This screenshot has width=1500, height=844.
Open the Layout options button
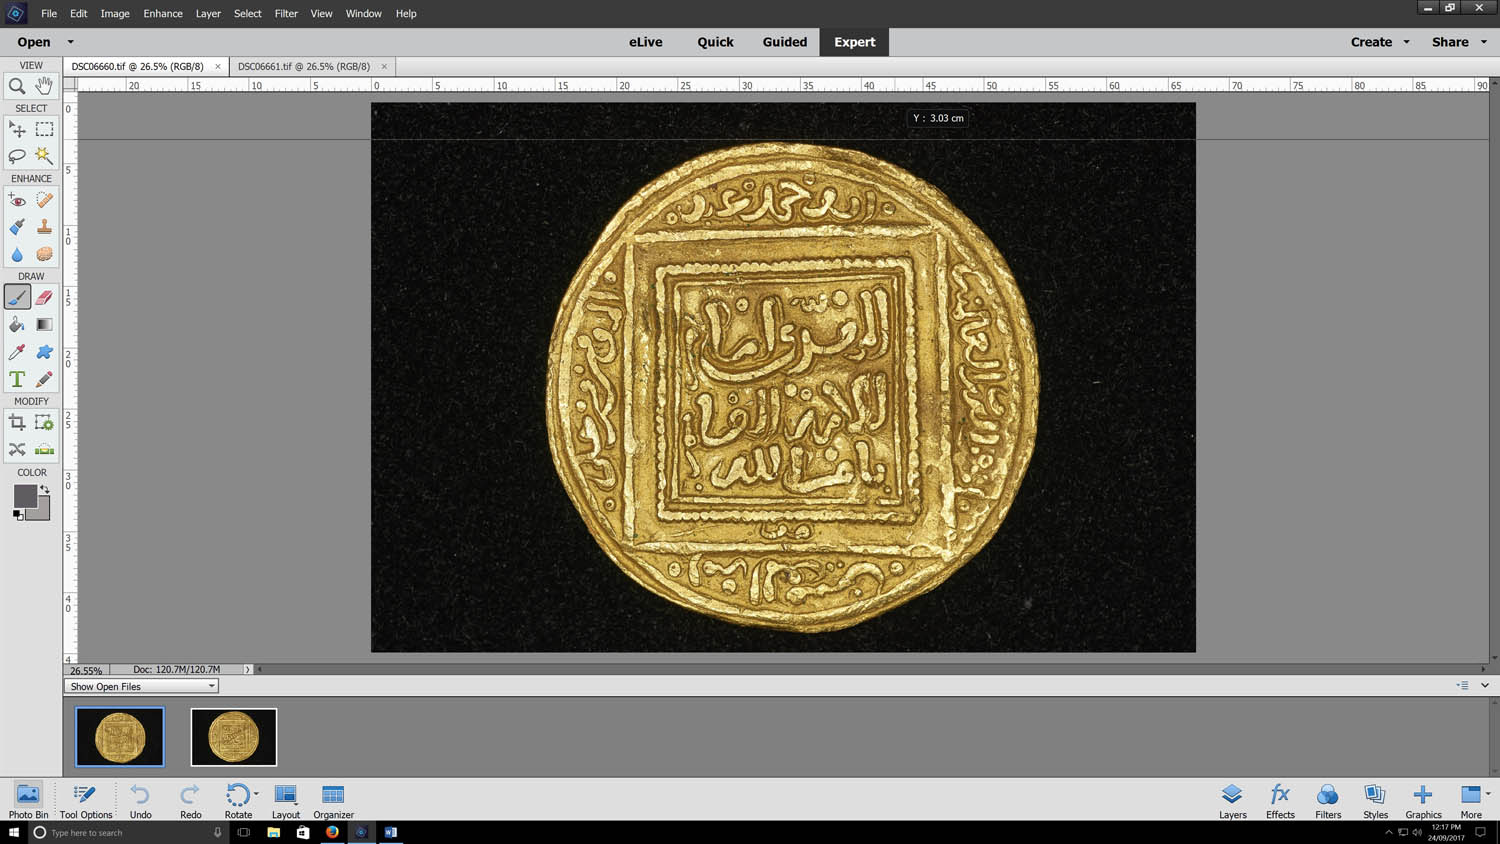point(286,801)
